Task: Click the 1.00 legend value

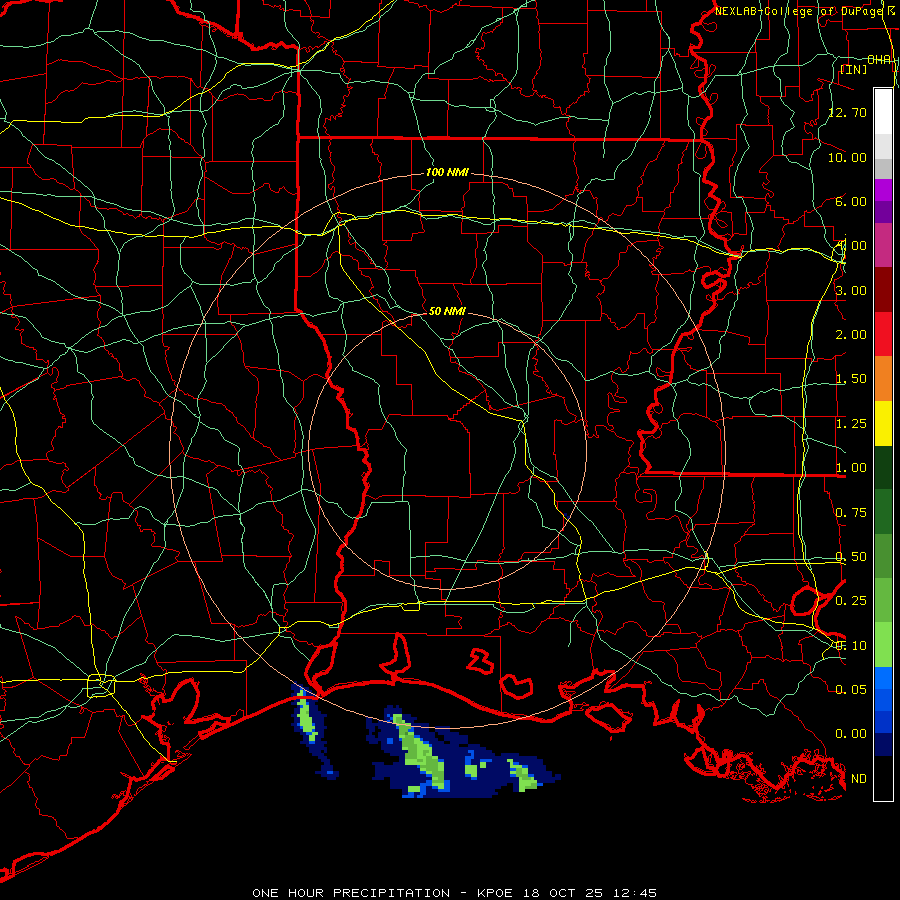Action: click(x=851, y=468)
